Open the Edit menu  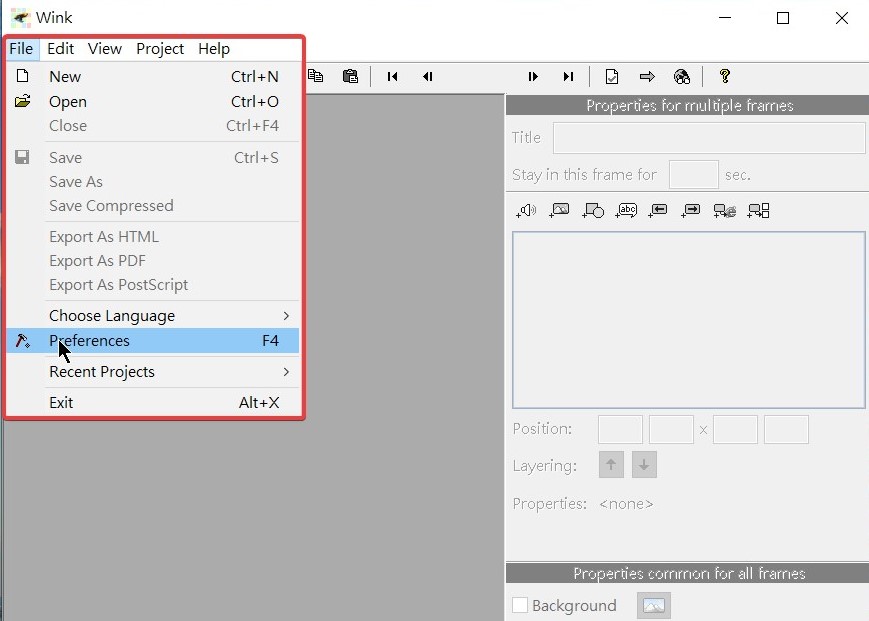tap(60, 49)
